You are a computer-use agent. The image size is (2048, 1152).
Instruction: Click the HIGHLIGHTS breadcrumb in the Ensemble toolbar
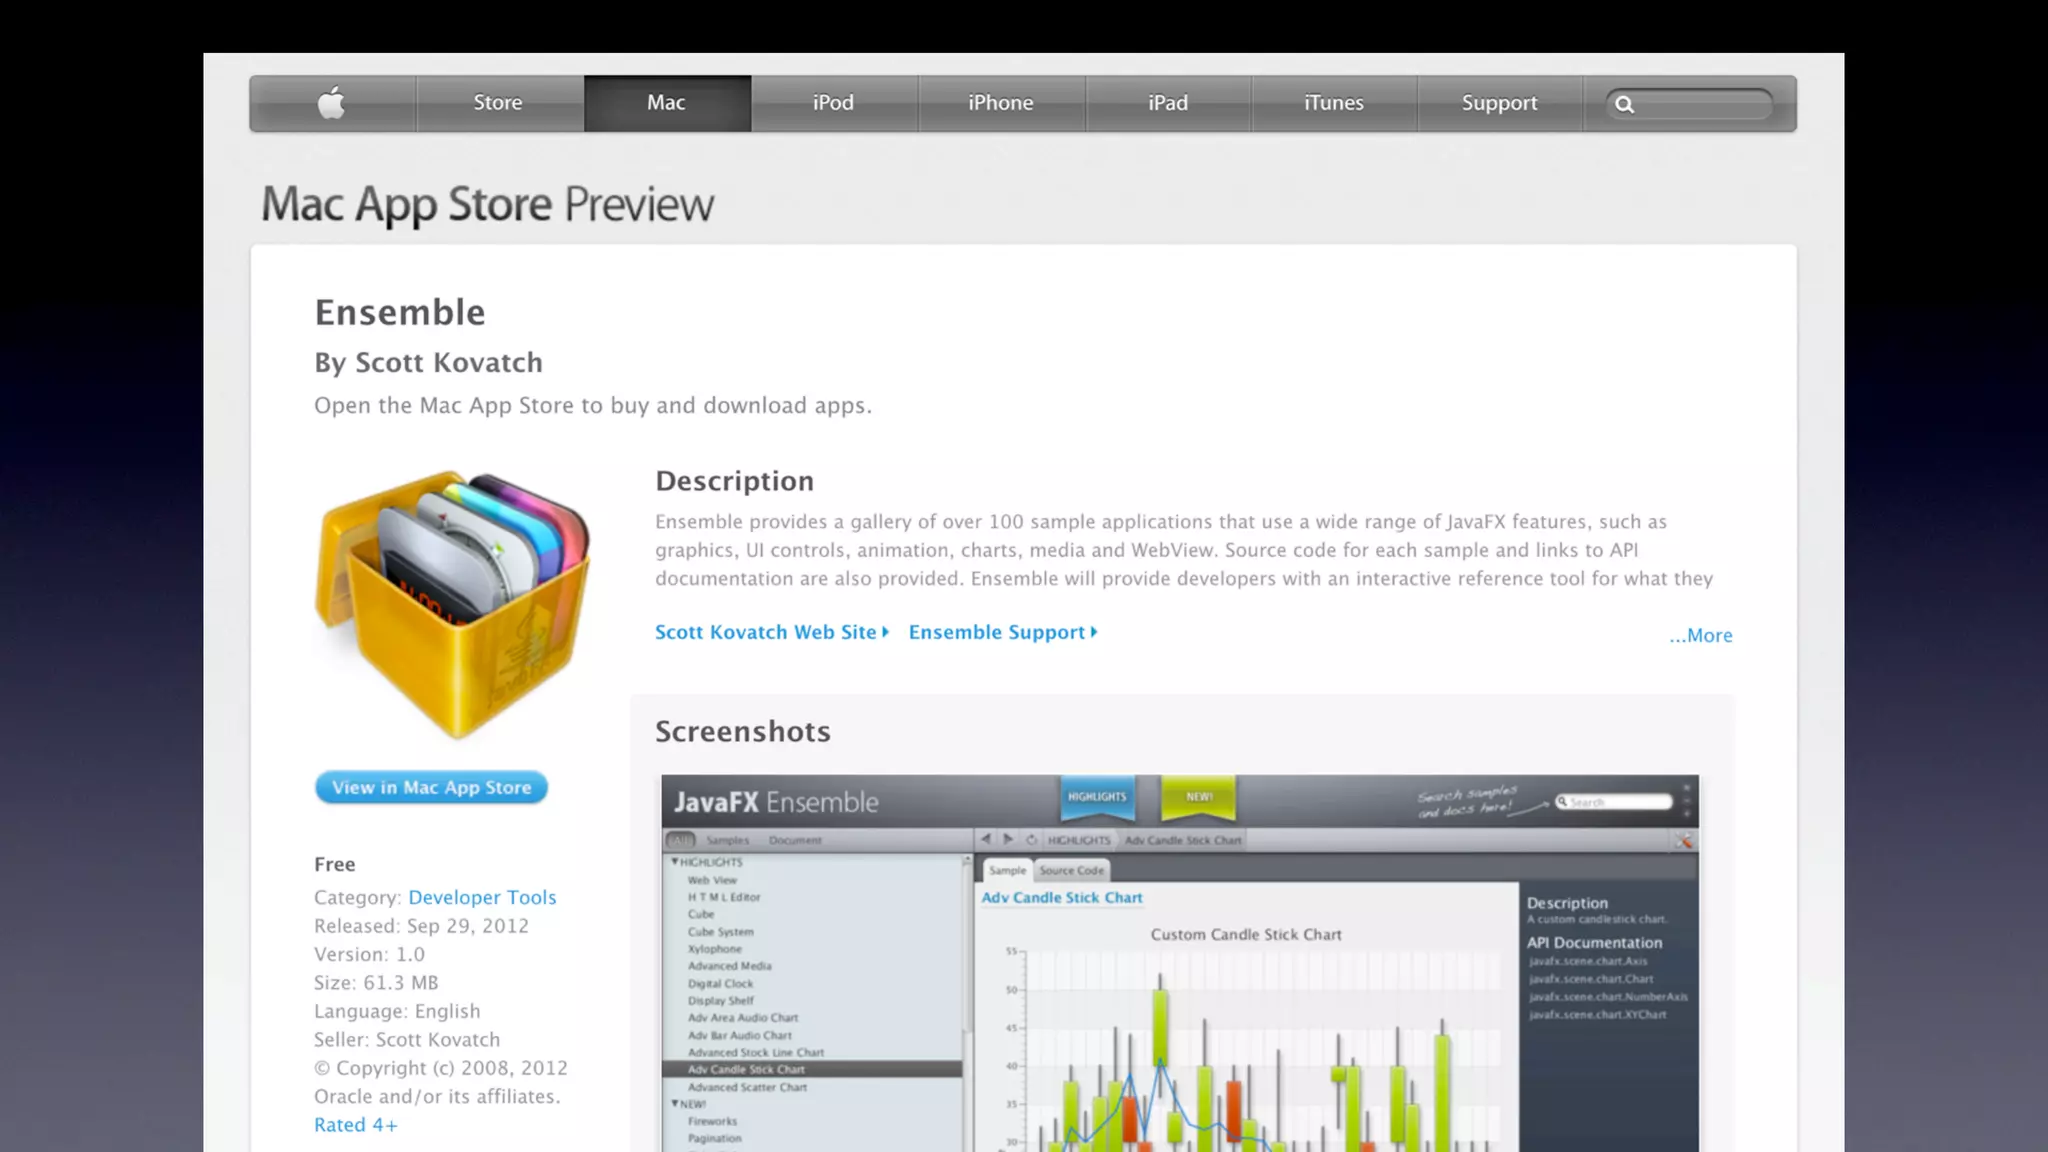tap(1078, 840)
